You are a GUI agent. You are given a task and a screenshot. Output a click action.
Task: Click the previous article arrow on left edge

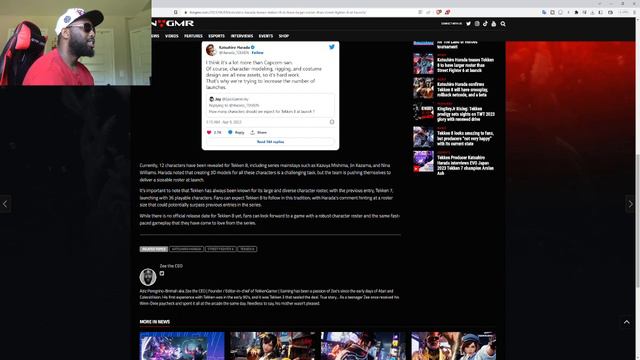[5, 204]
